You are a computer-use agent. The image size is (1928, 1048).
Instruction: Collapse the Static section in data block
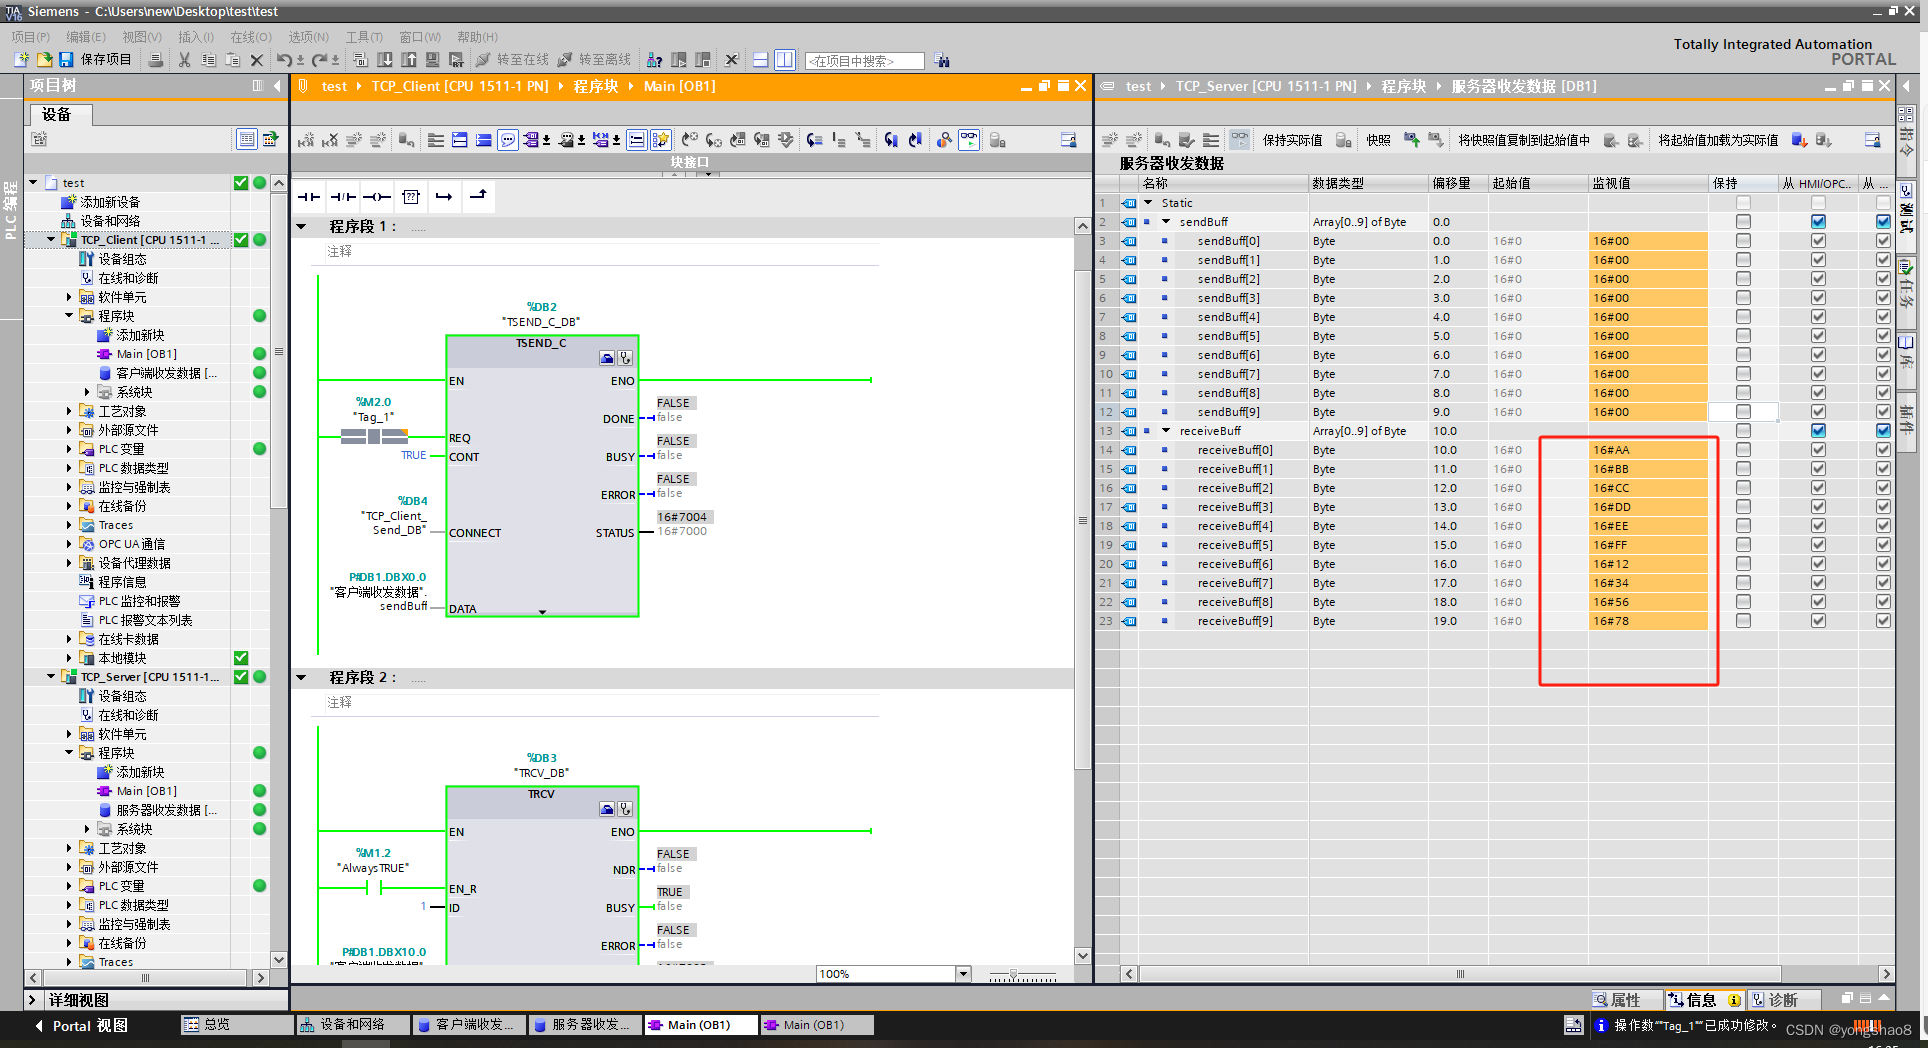tap(1148, 203)
